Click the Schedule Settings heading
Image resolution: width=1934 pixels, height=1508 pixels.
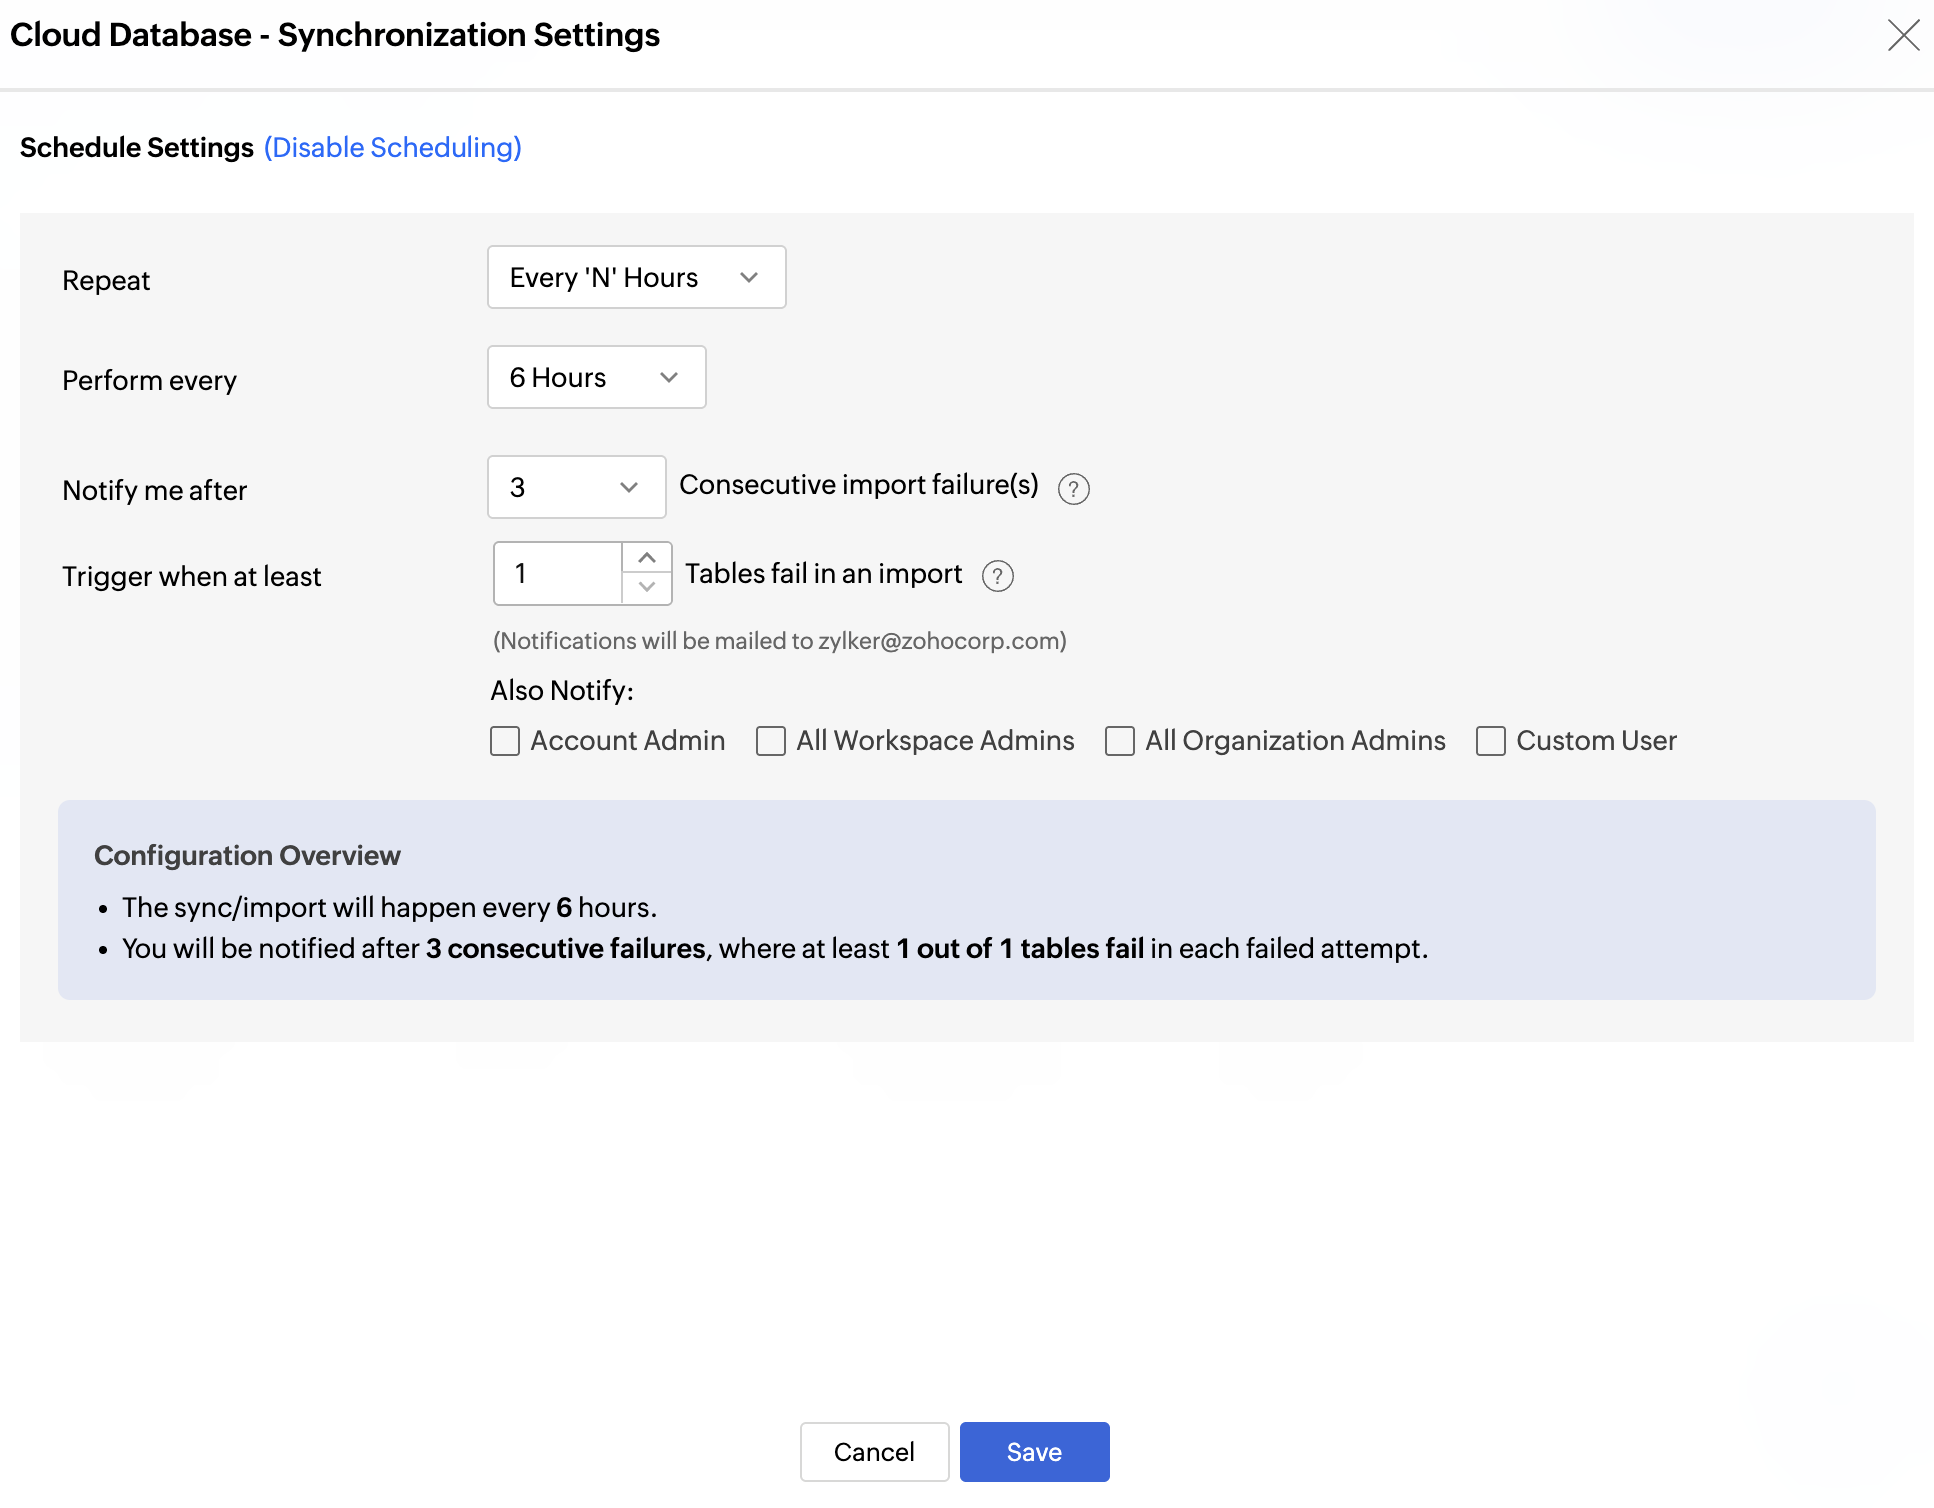click(137, 147)
